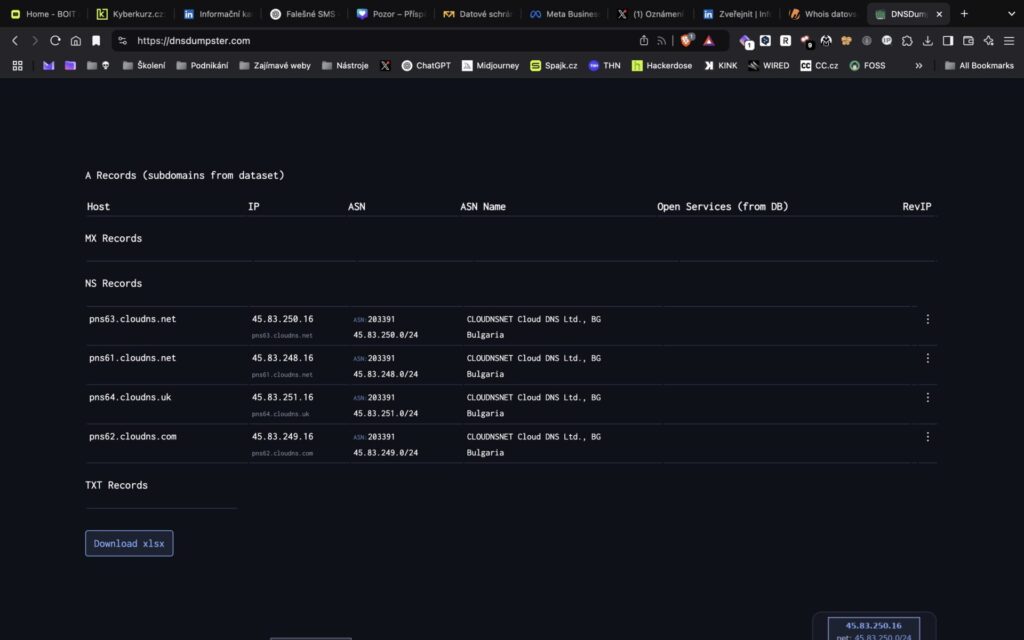Click the host pns64.cloudns.uk

click(x=130, y=397)
